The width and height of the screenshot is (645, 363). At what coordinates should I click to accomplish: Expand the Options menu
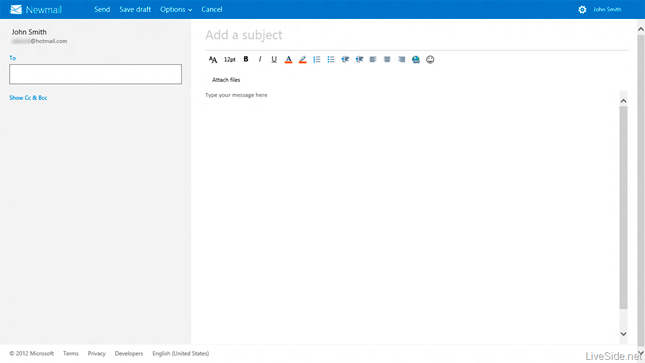click(x=176, y=9)
